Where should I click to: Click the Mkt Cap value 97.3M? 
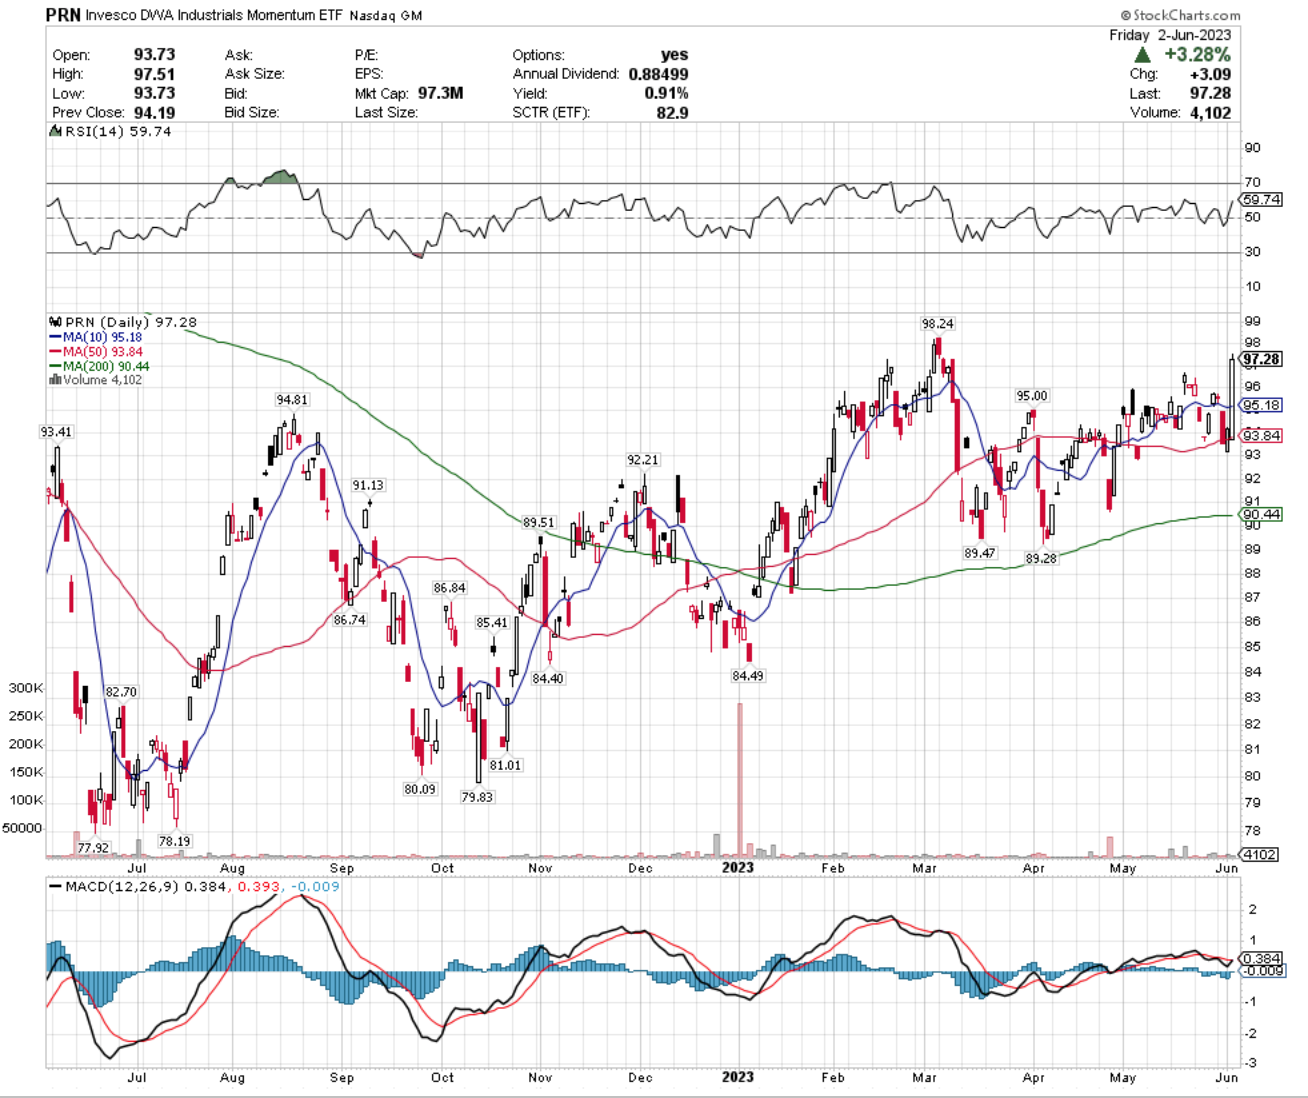440,93
